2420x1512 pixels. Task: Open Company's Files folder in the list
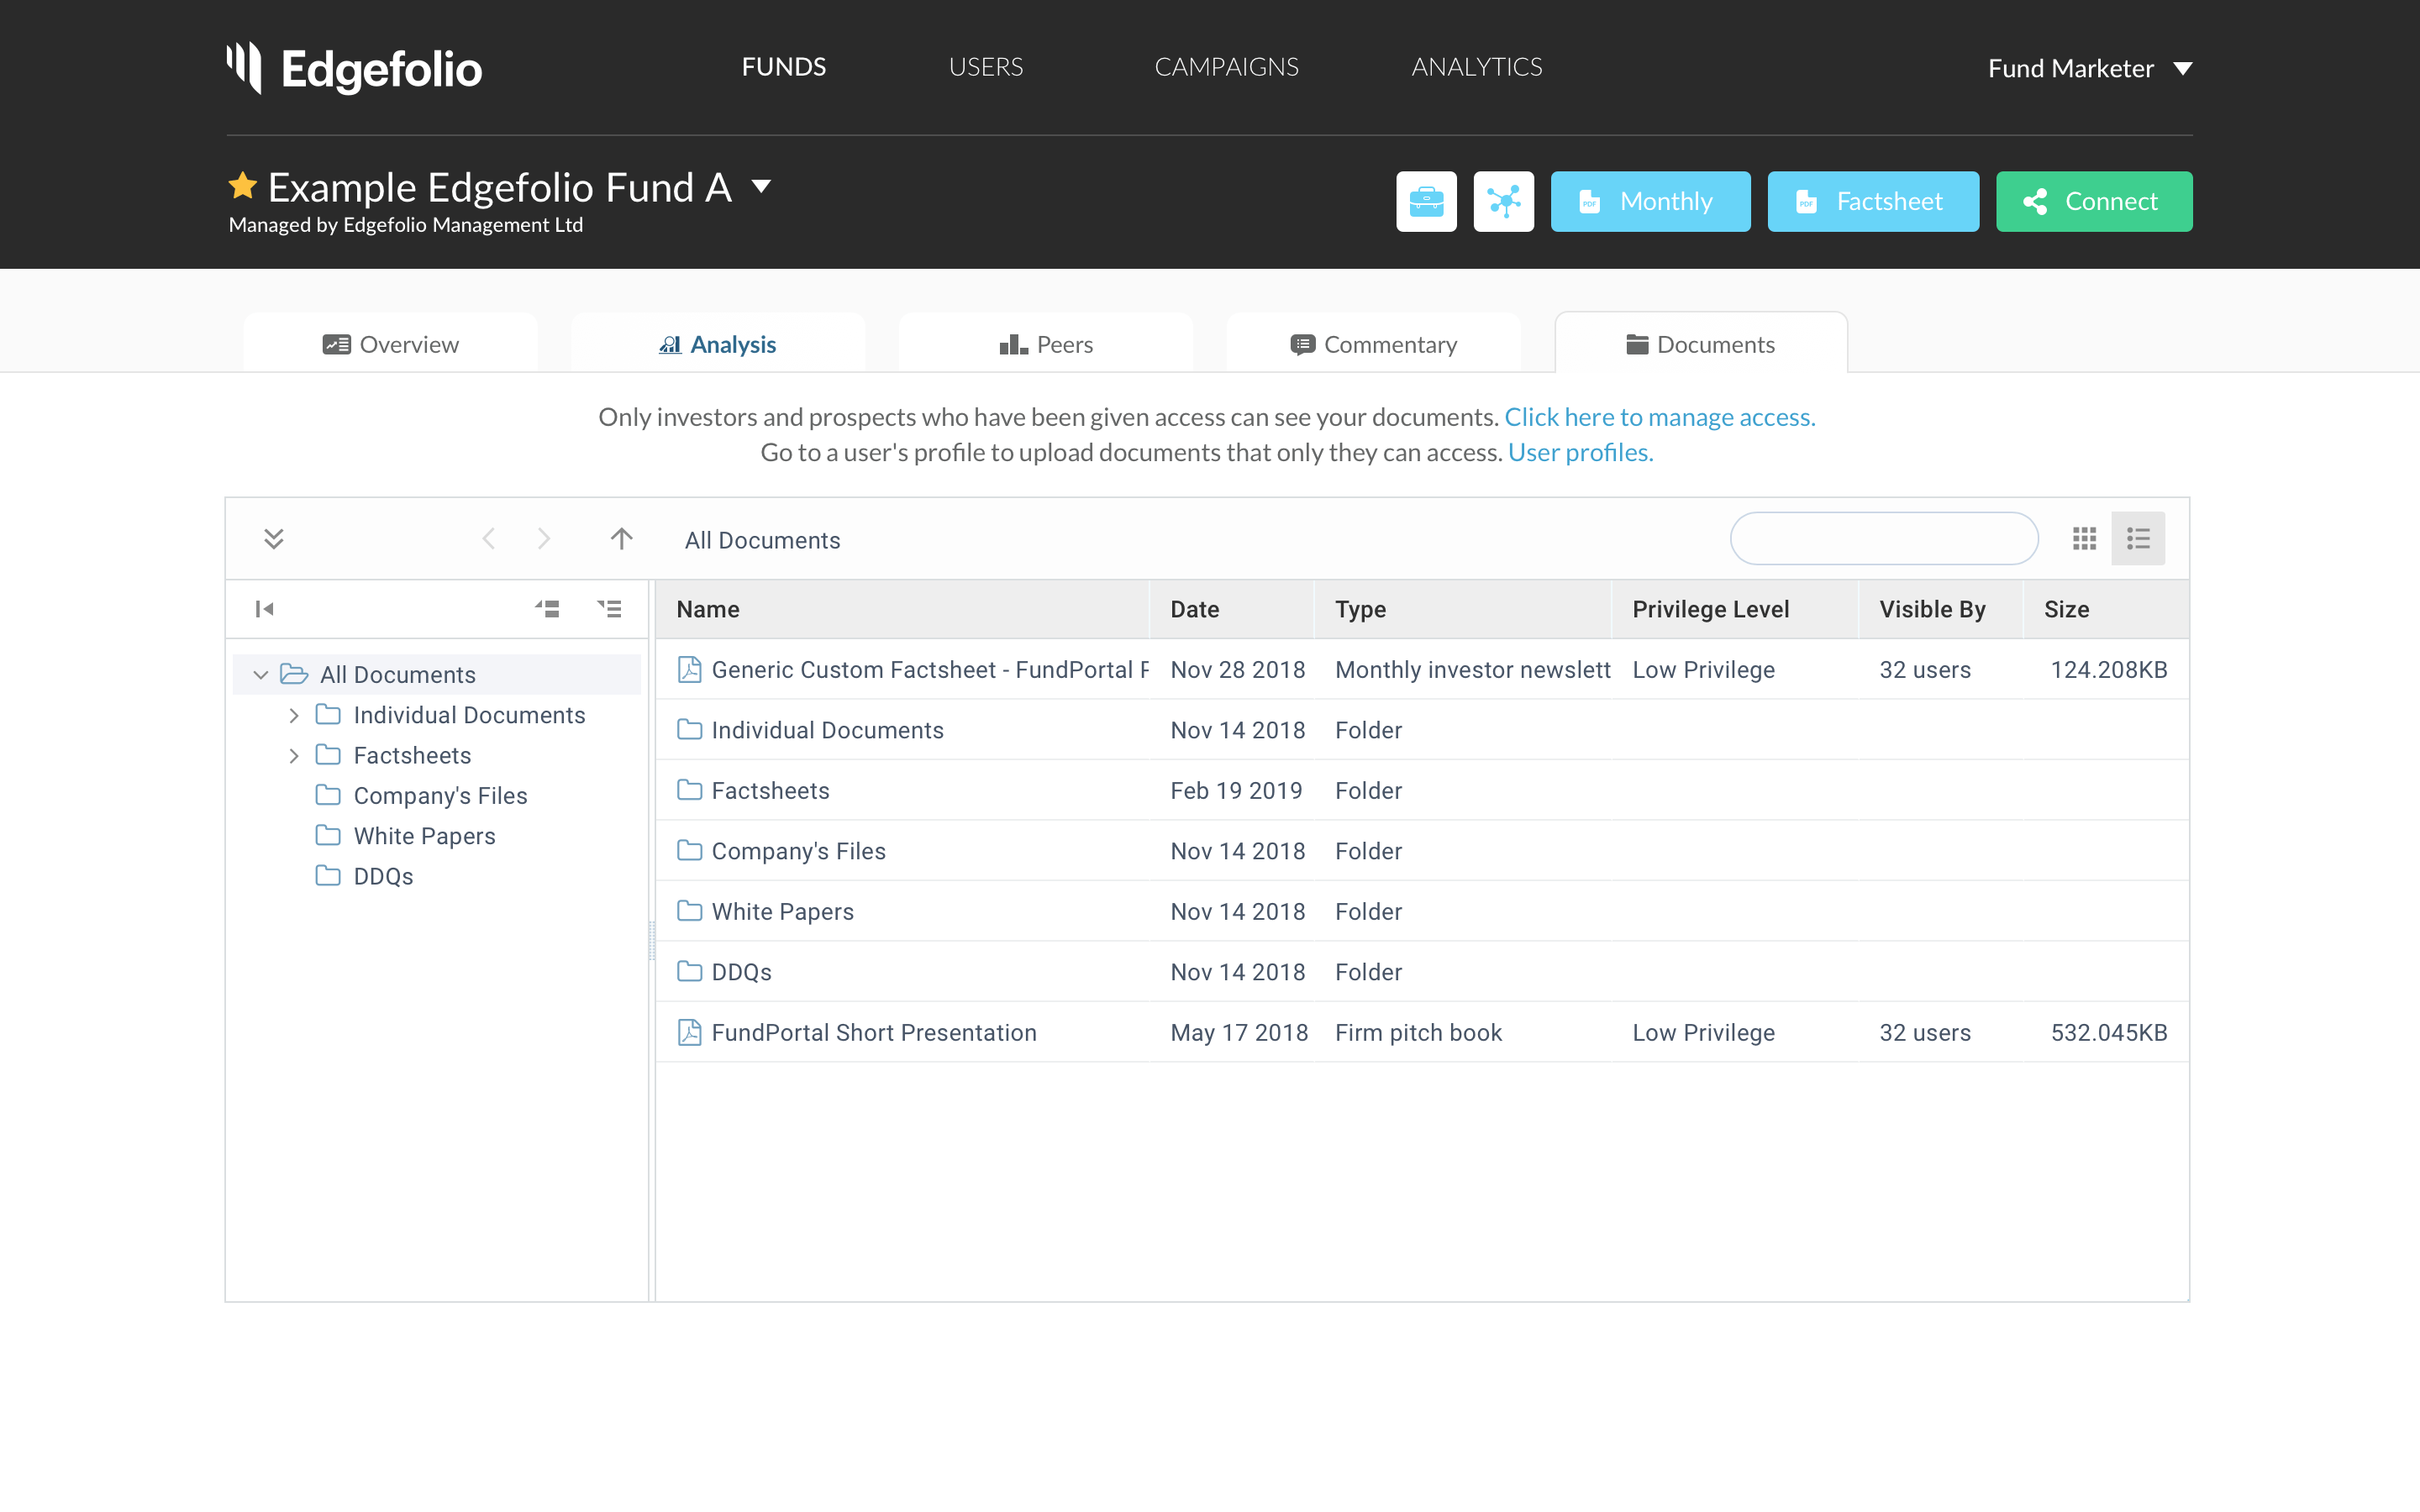(1422, 851)
